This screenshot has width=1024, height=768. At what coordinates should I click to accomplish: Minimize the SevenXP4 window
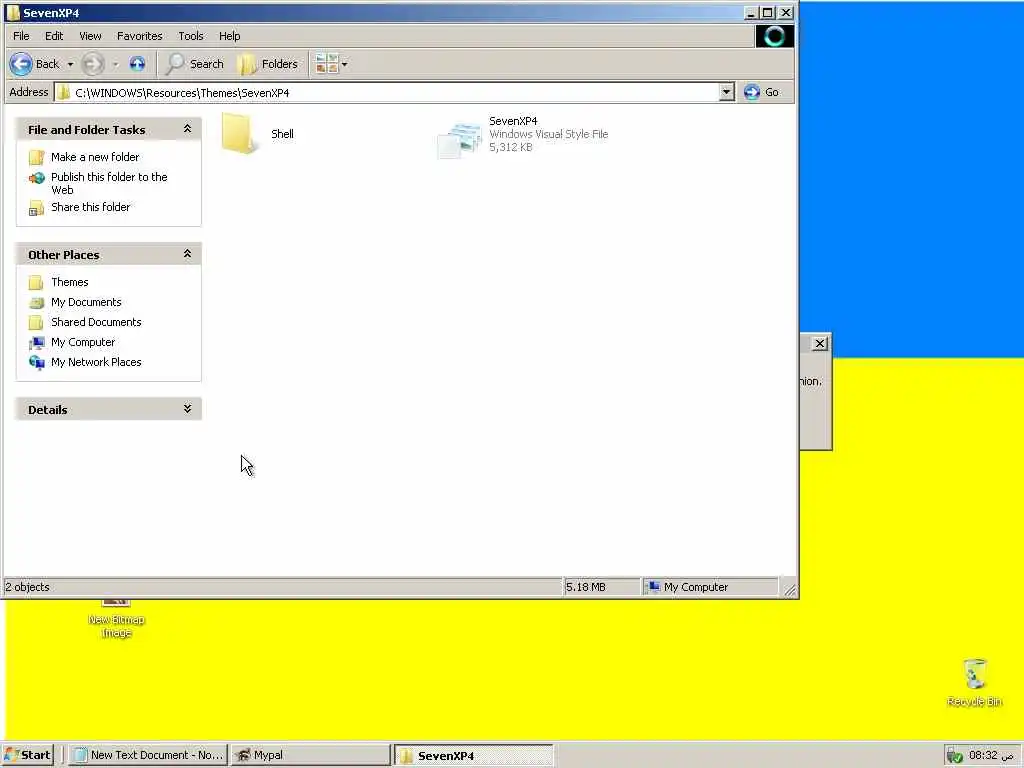[x=751, y=12]
